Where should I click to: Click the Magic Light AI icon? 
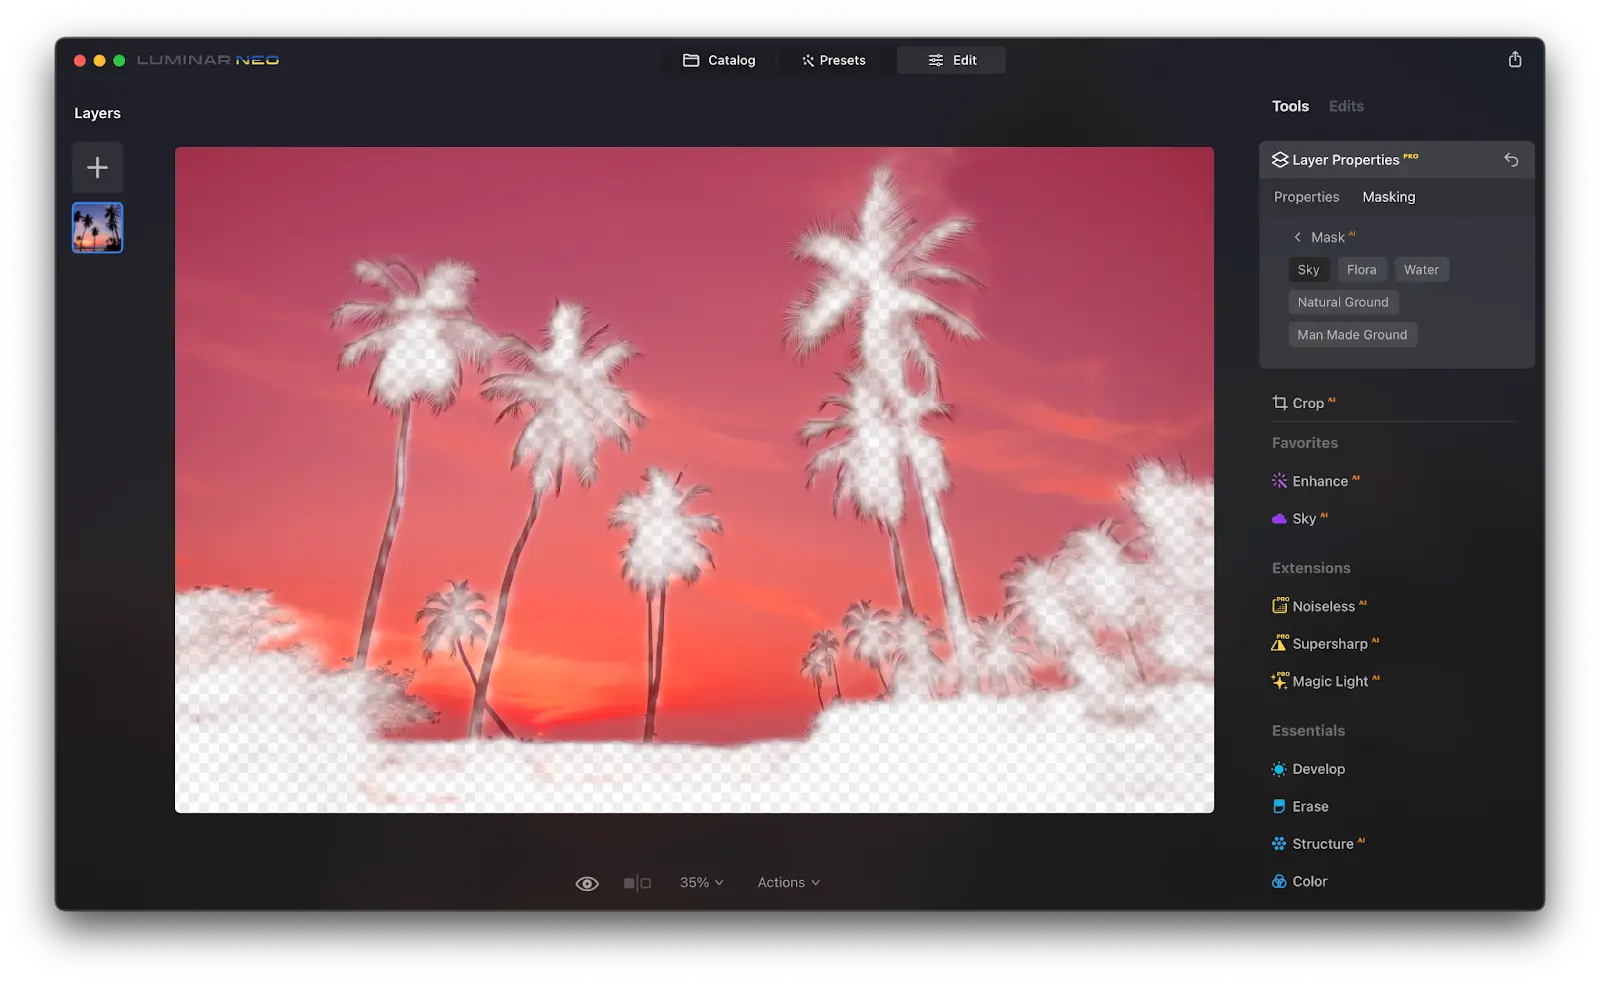coord(1279,681)
